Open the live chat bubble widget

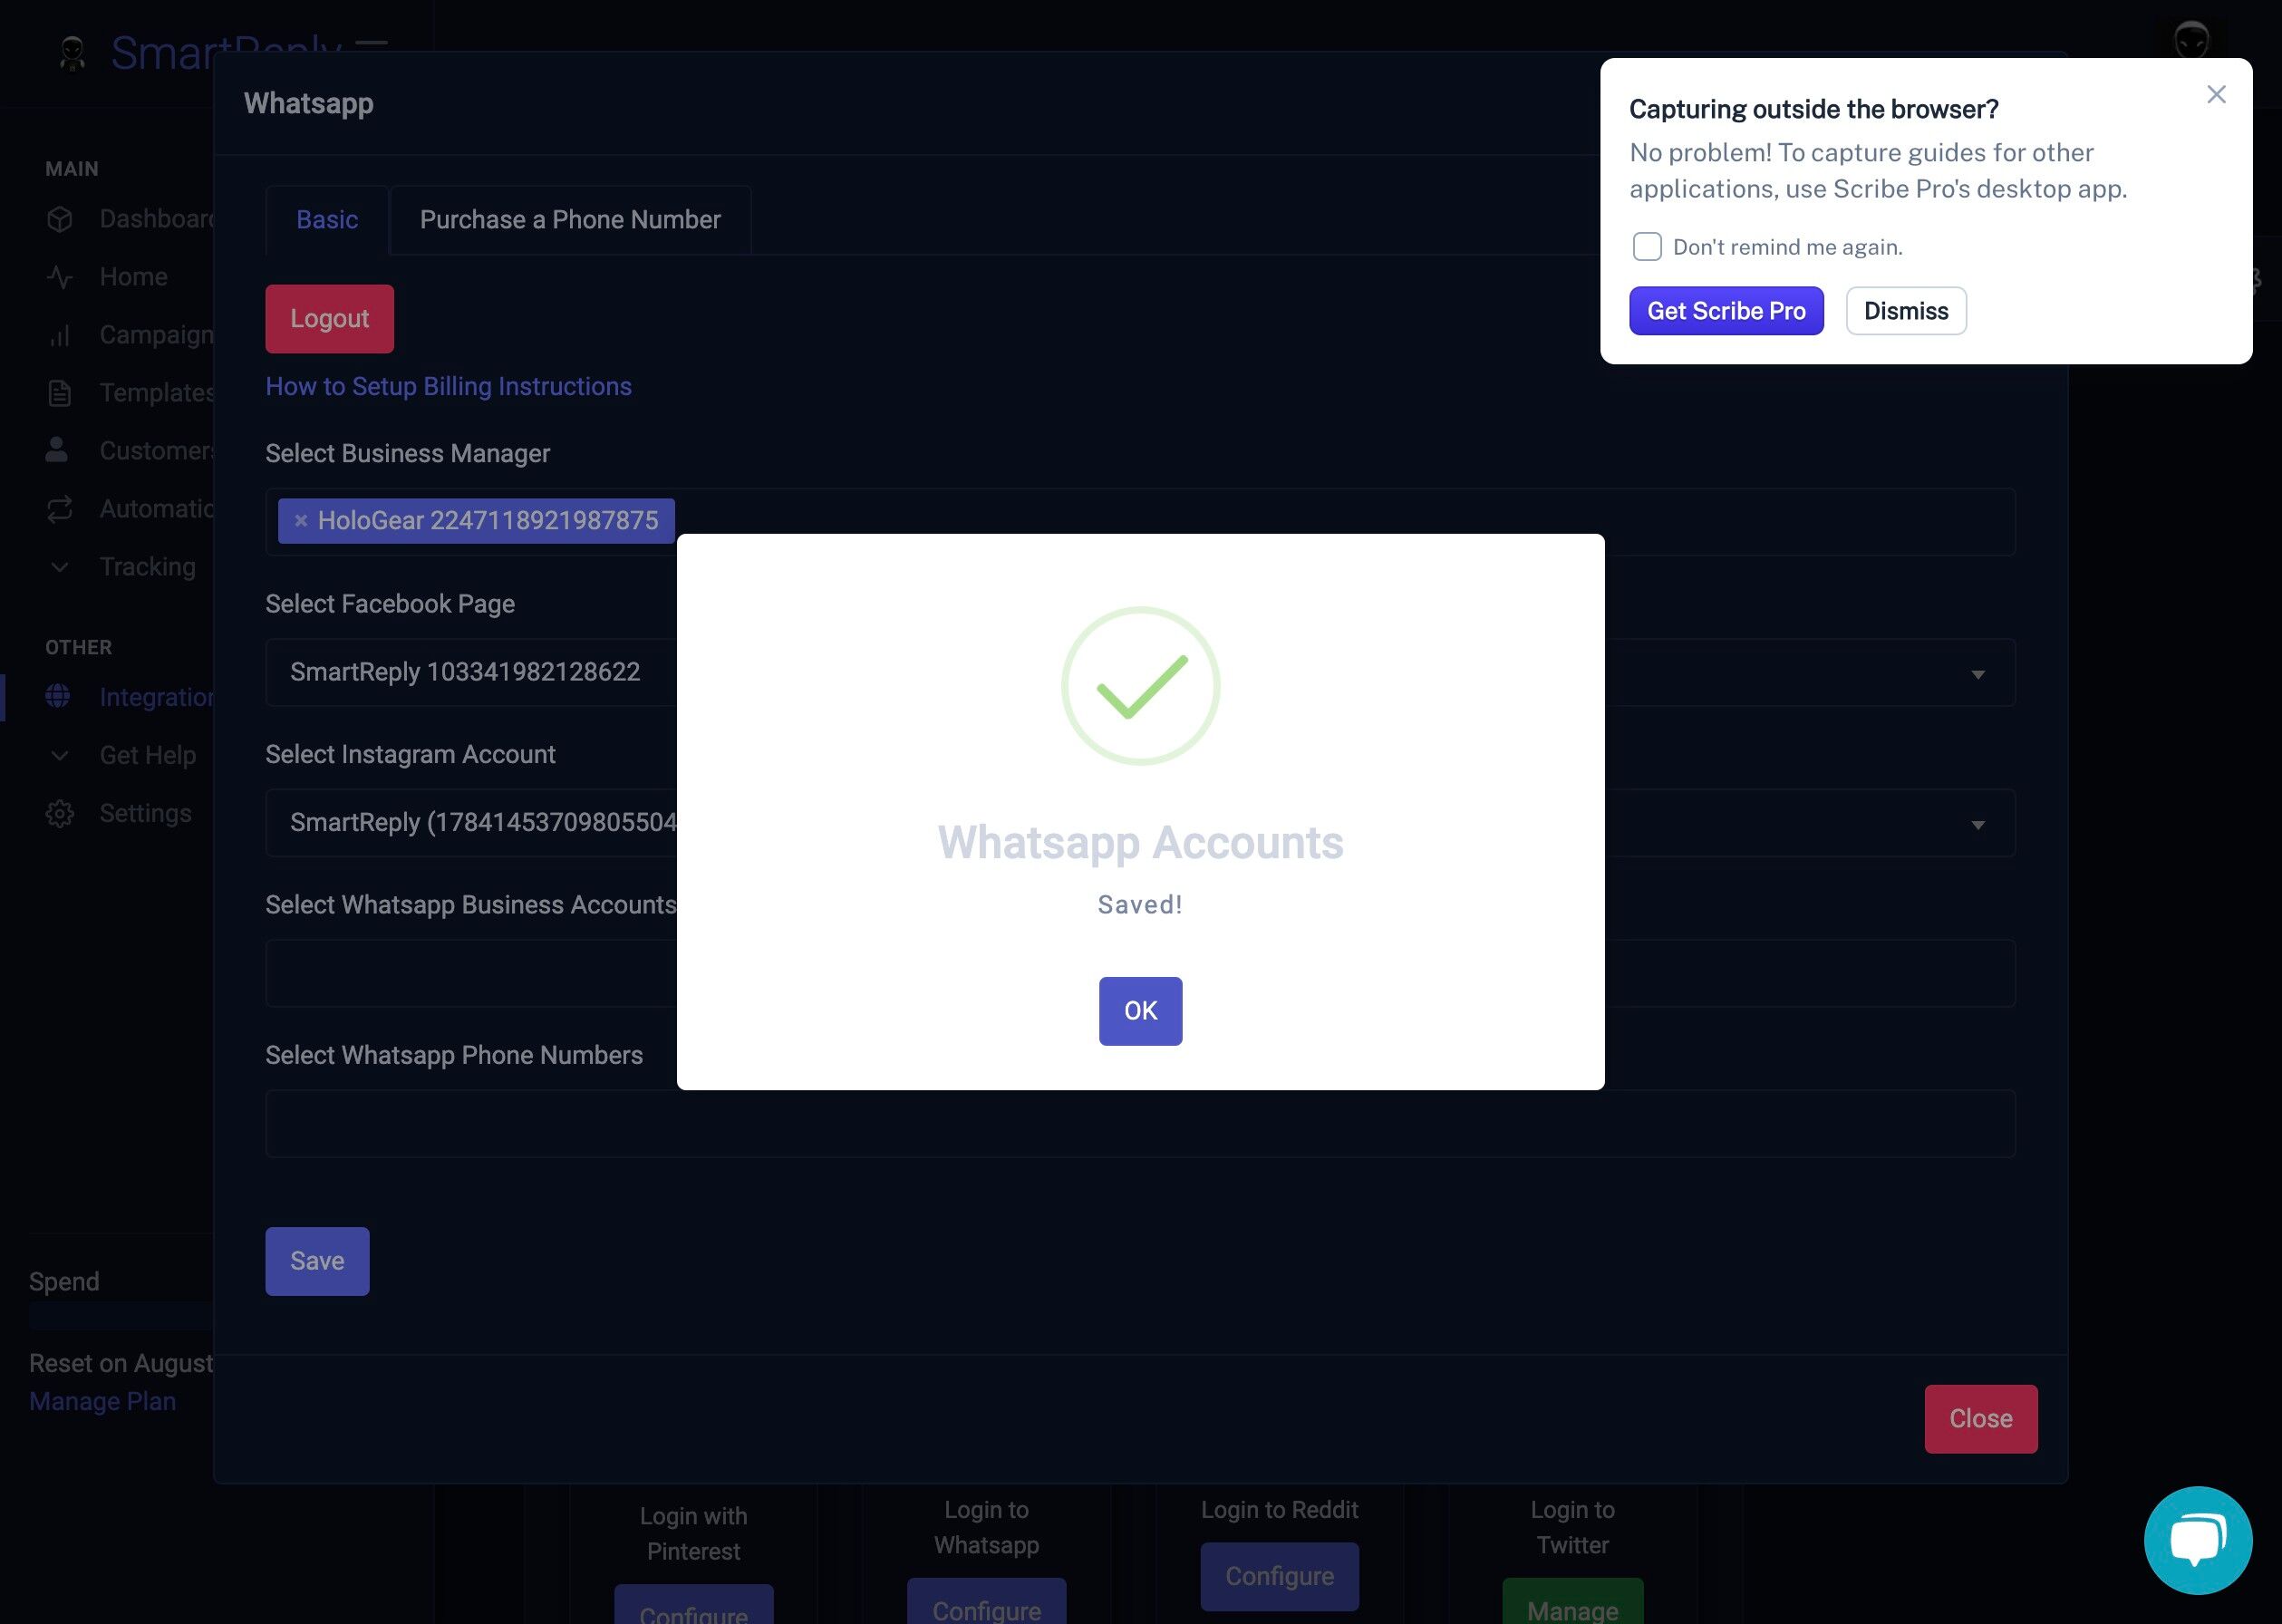(x=2197, y=1539)
